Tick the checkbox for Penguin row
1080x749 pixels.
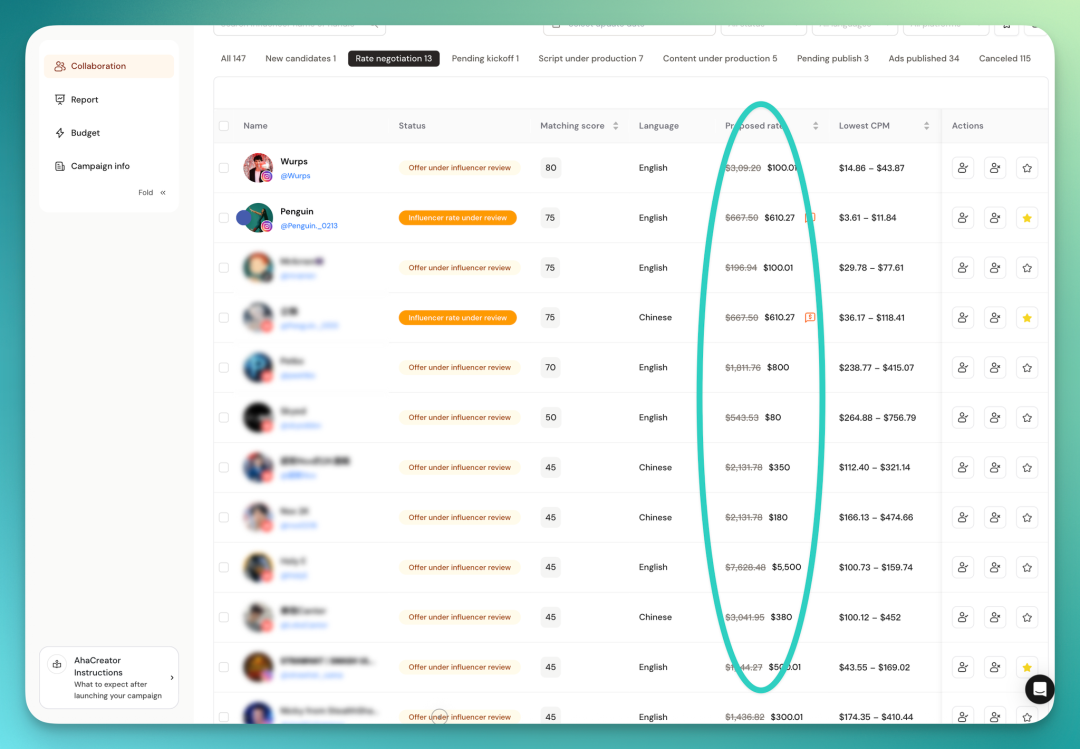[224, 218]
